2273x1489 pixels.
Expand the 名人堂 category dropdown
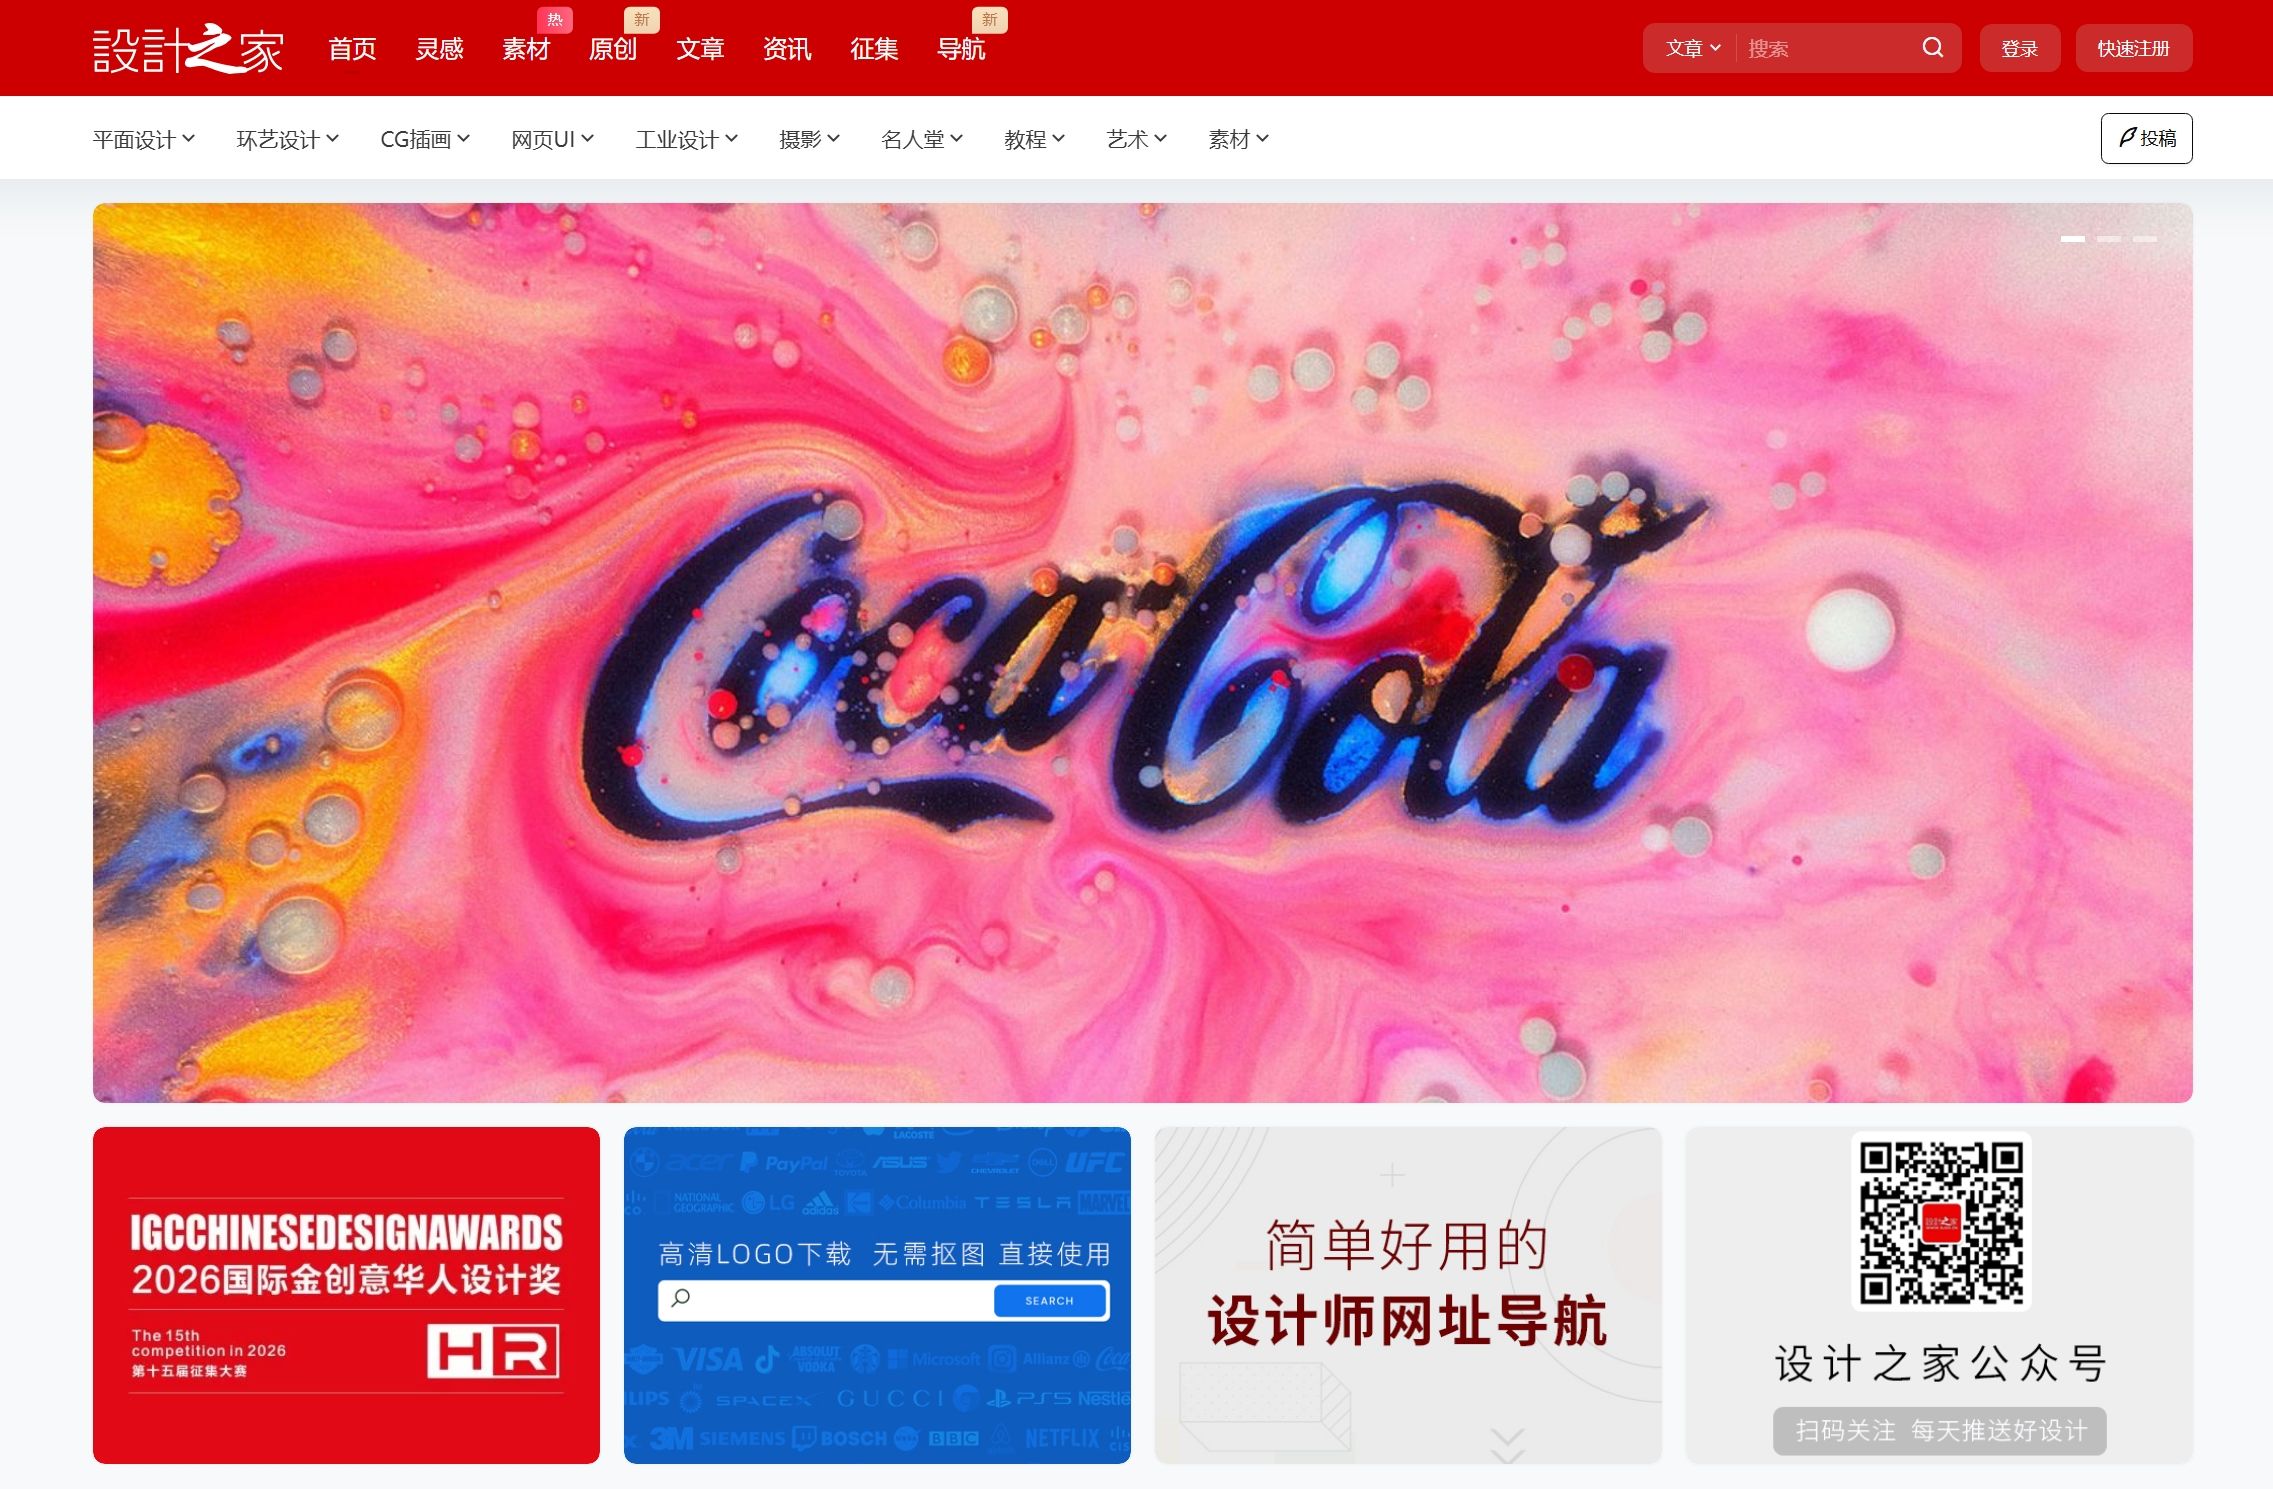tap(922, 139)
